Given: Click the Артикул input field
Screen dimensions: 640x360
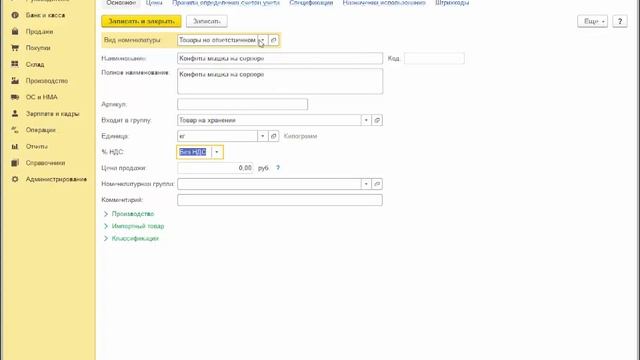Looking at the screenshot, I should (242, 104).
